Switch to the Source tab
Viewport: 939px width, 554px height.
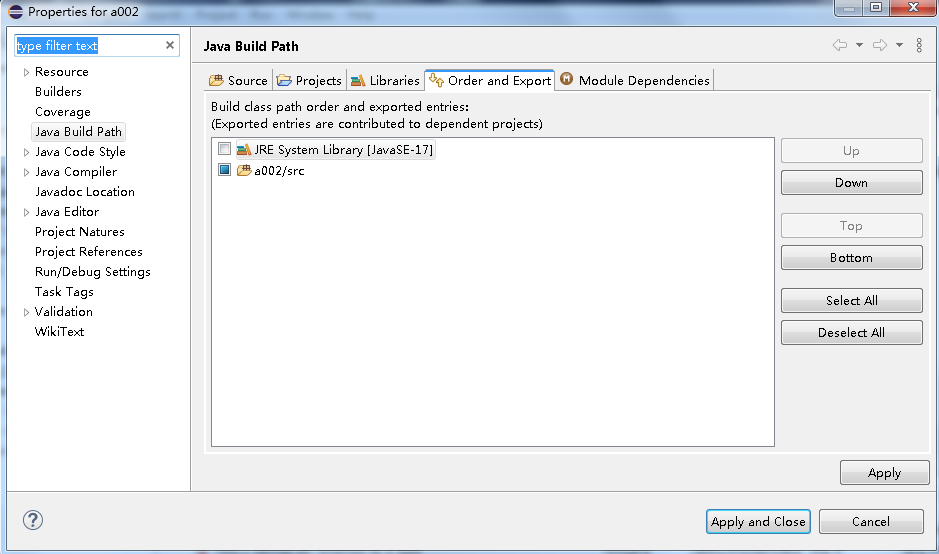(238, 81)
